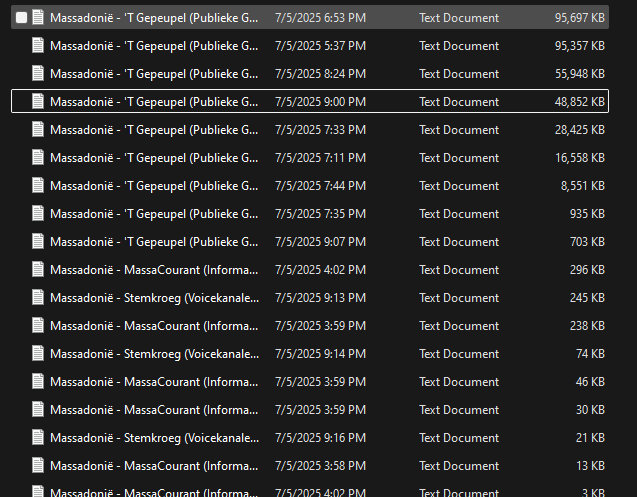Screen dimensions: 637x497
Task: Click the text document icon of the 16,558 KB file
Action: pyautogui.click(x=38, y=158)
